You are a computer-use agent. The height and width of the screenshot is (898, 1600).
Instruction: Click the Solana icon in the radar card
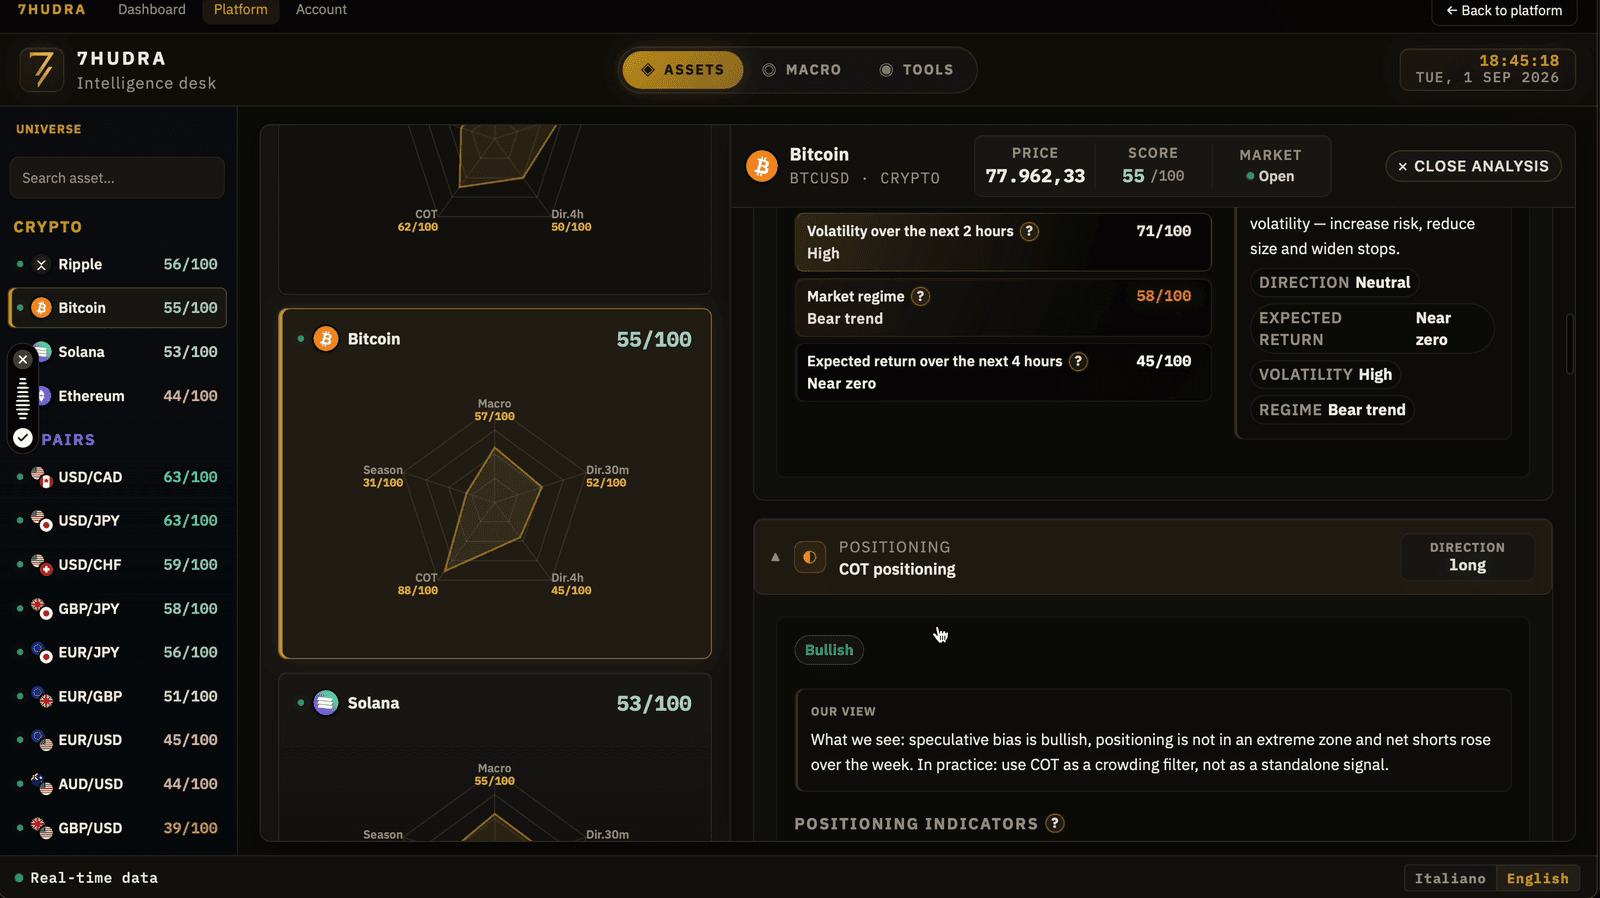point(326,703)
